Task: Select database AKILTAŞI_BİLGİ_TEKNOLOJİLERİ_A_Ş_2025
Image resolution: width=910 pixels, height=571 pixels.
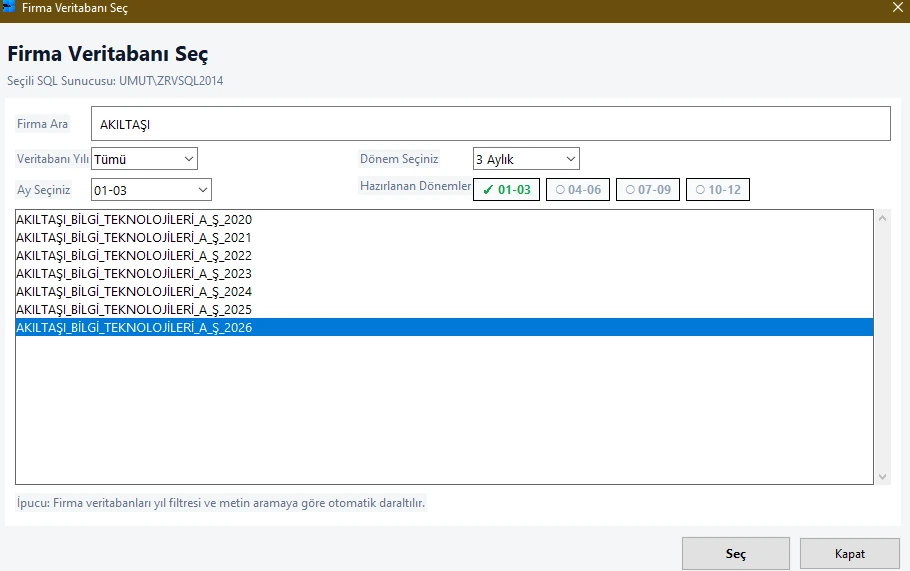Action: (x=444, y=309)
